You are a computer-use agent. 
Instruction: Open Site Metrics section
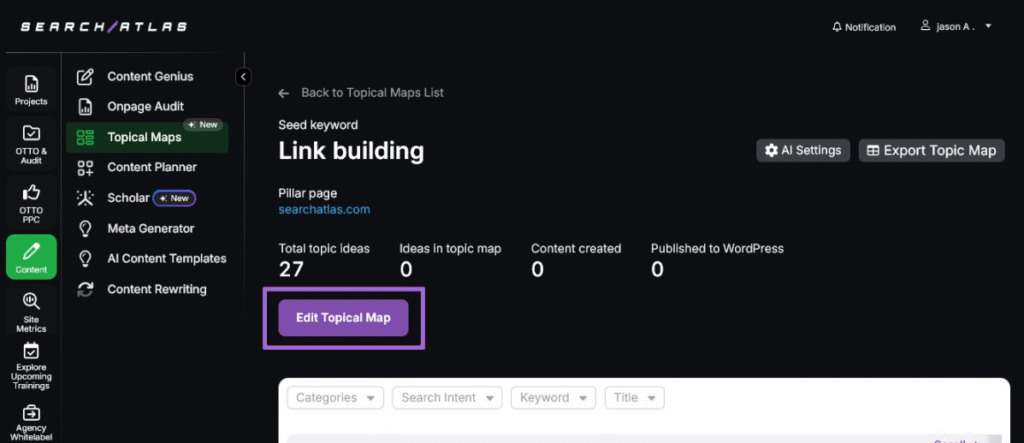(31, 312)
